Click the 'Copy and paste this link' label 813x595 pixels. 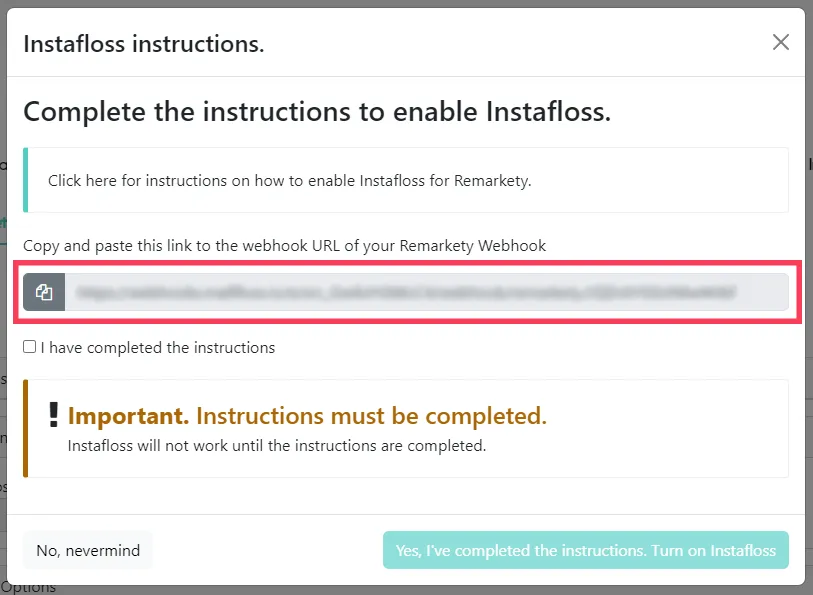click(x=285, y=246)
